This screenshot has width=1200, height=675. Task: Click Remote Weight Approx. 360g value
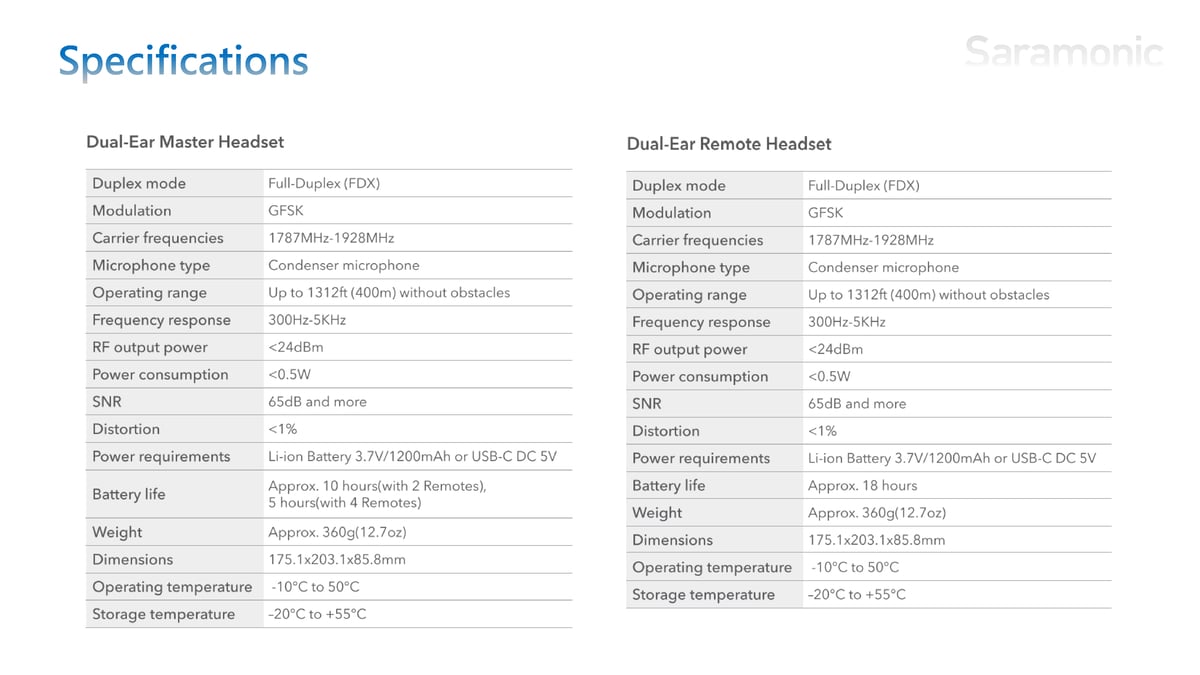pyautogui.click(x=877, y=513)
